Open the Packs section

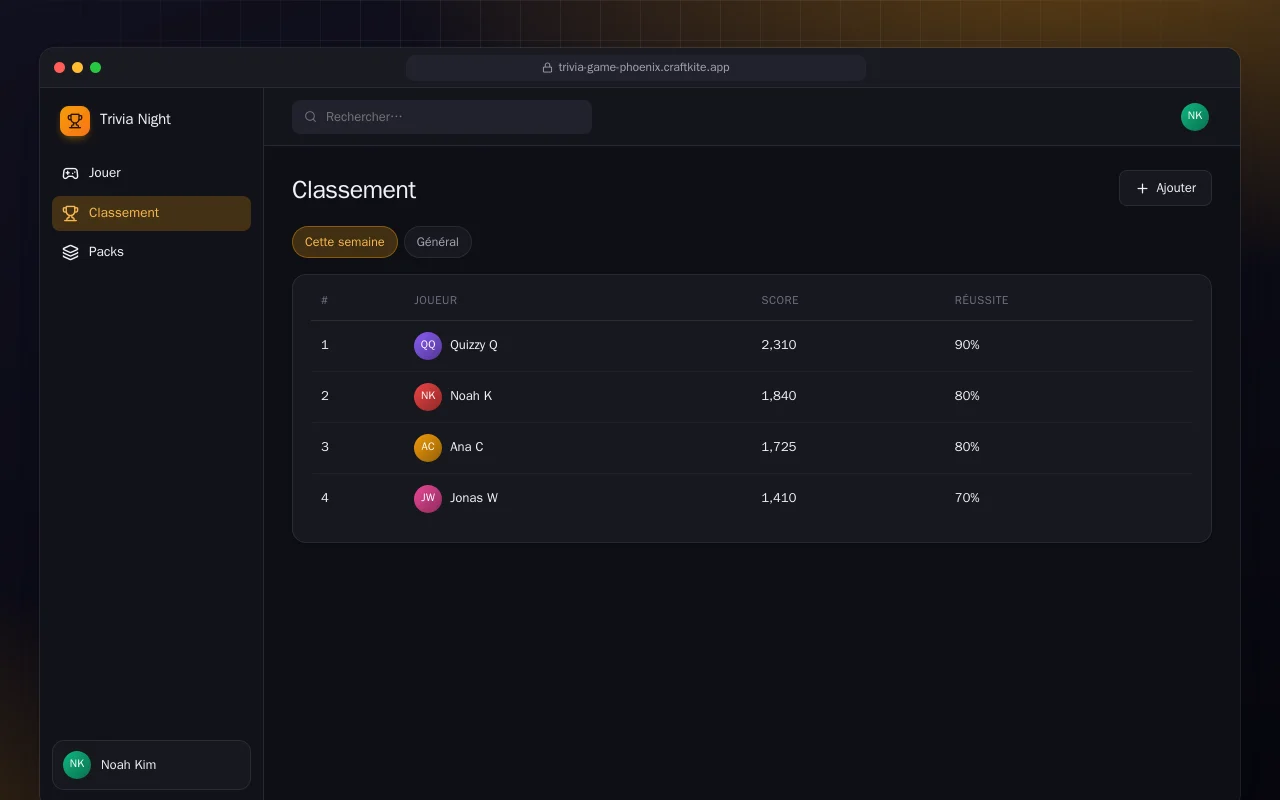[x=151, y=252]
